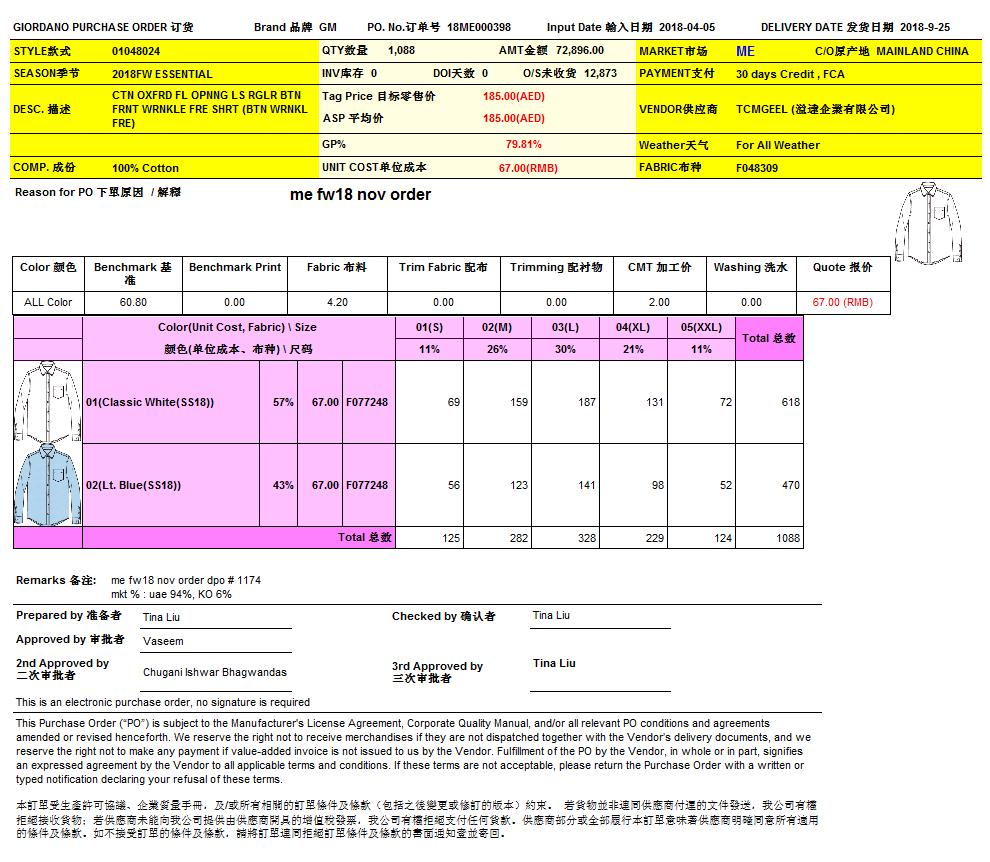This screenshot has width=990, height=862.
Task: Select the 02(Lt. Blue(SS18)) color label
Action: 134,485
